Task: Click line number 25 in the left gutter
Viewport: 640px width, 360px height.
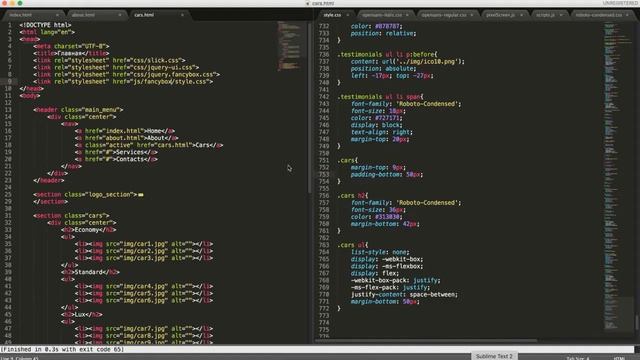Action: 8,195
